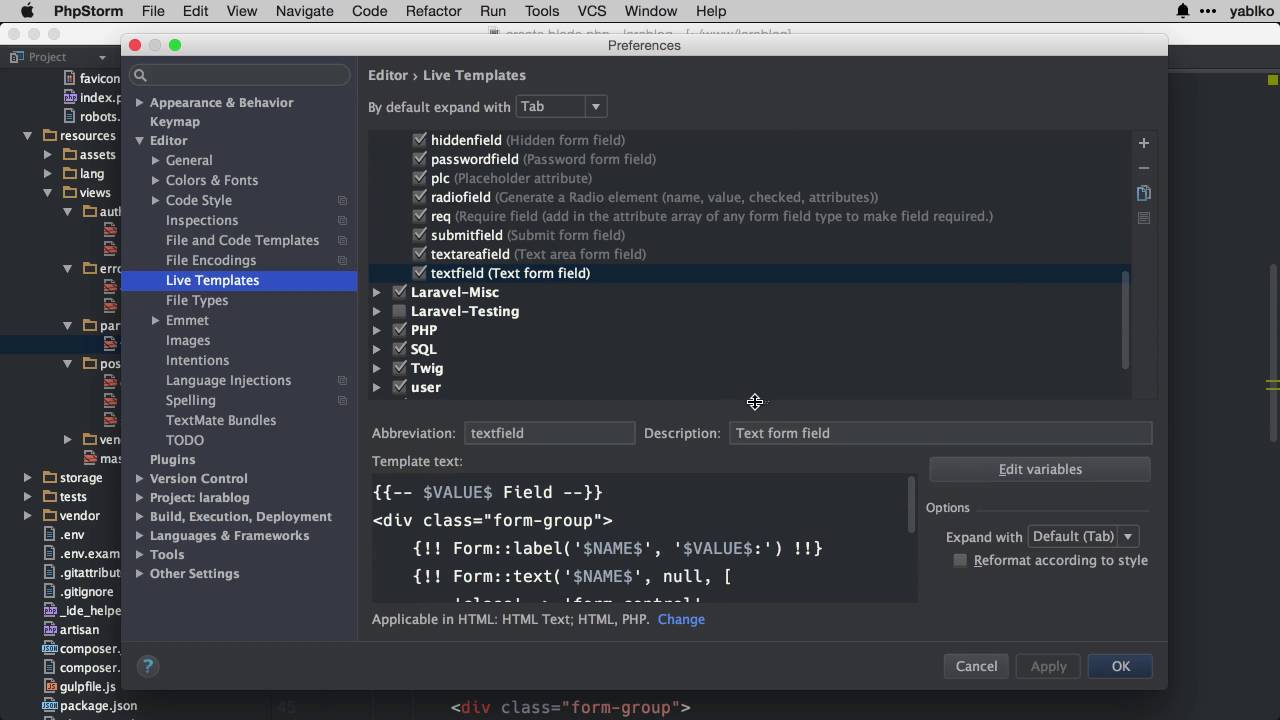1280x720 pixels.
Task: Remove selected template with minus icon
Action: (1144, 168)
